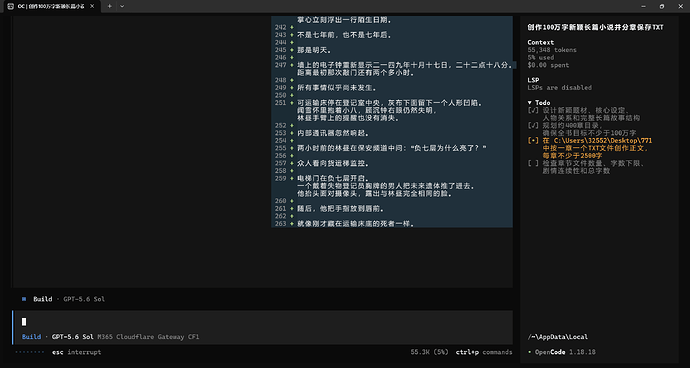Click the green dot before OpenCode
Screen dimensions: 690x368
[529, 352]
